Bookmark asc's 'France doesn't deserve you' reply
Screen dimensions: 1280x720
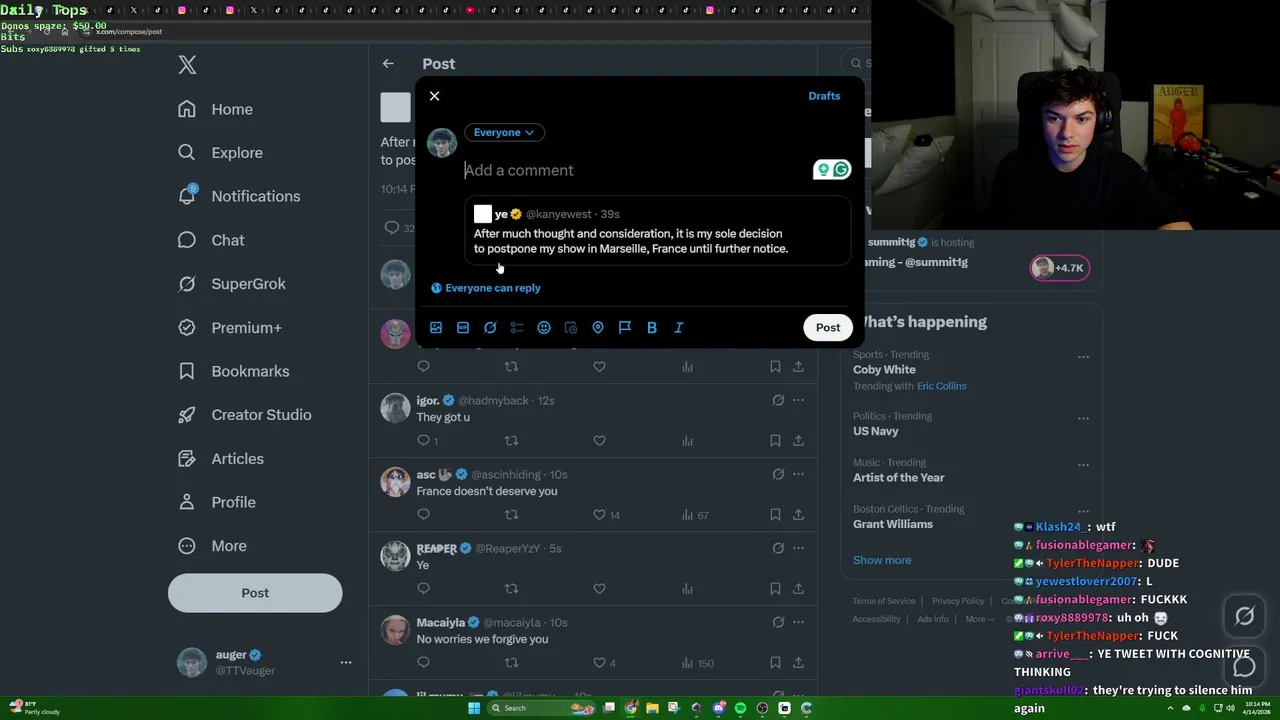[775, 514]
